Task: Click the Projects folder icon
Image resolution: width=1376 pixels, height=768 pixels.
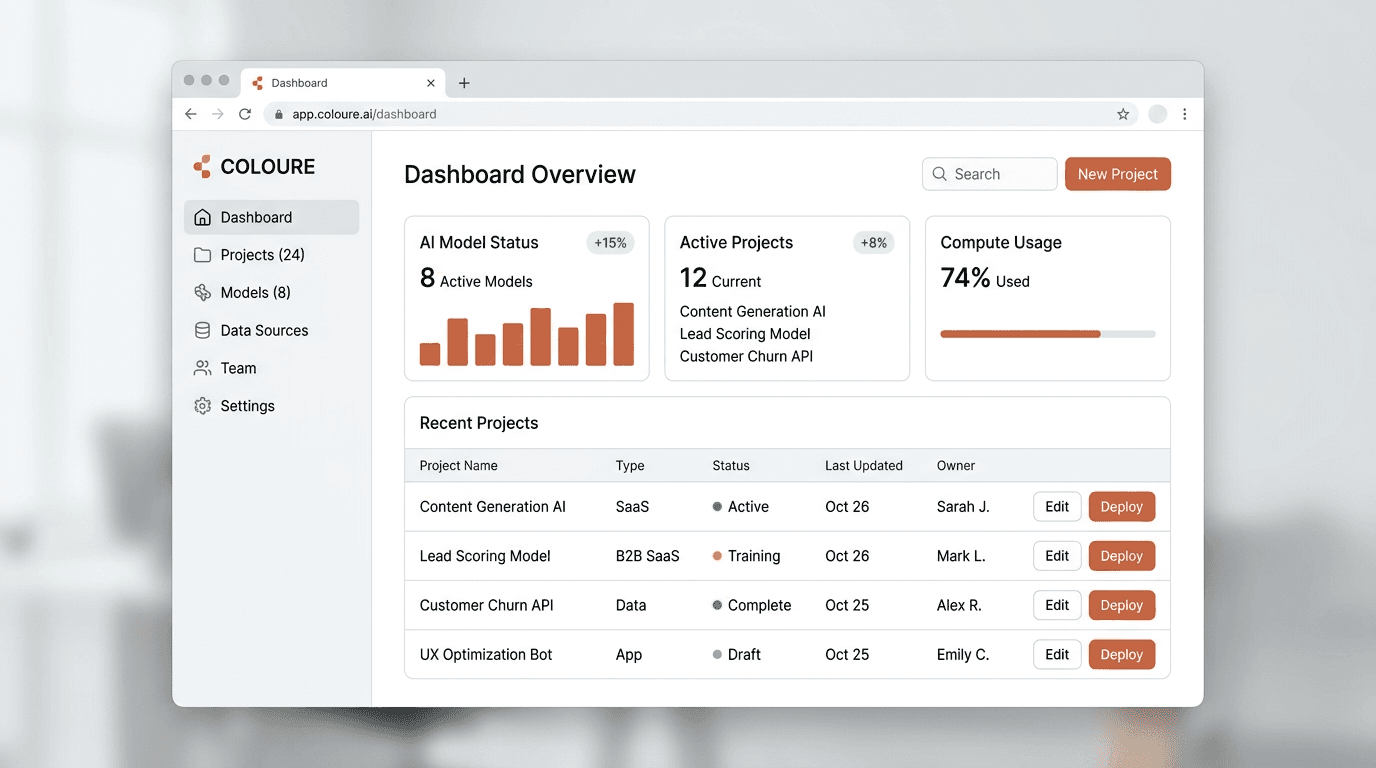Action: (202, 255)
